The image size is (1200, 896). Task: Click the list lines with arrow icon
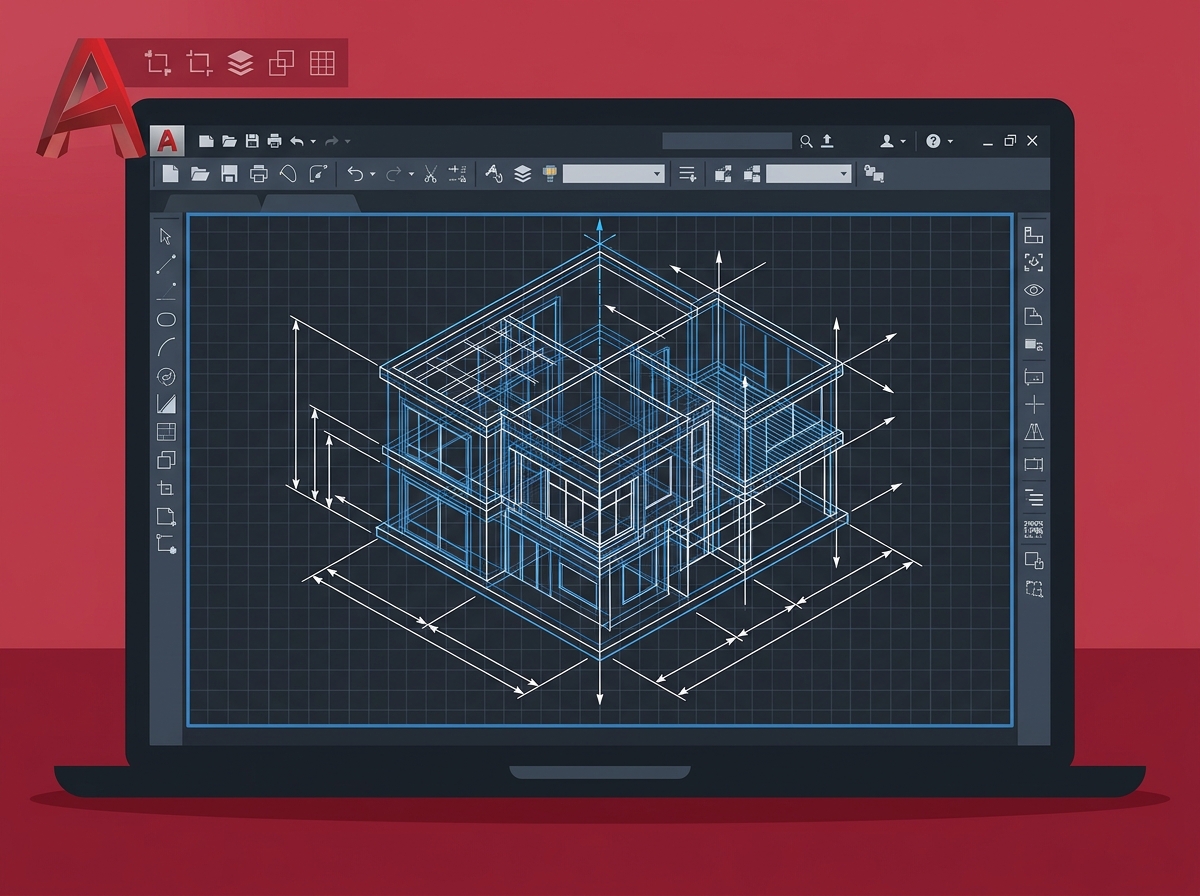687,174
